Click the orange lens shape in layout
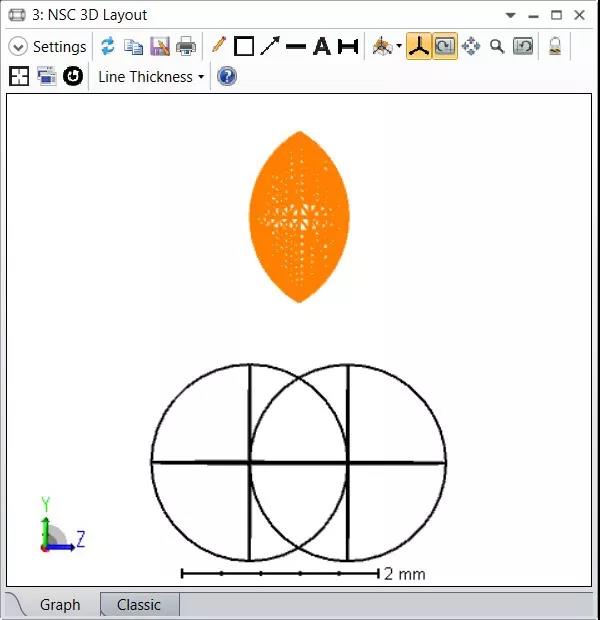The height and width of the screenshot is (620, 600). (x=300, y=216)
